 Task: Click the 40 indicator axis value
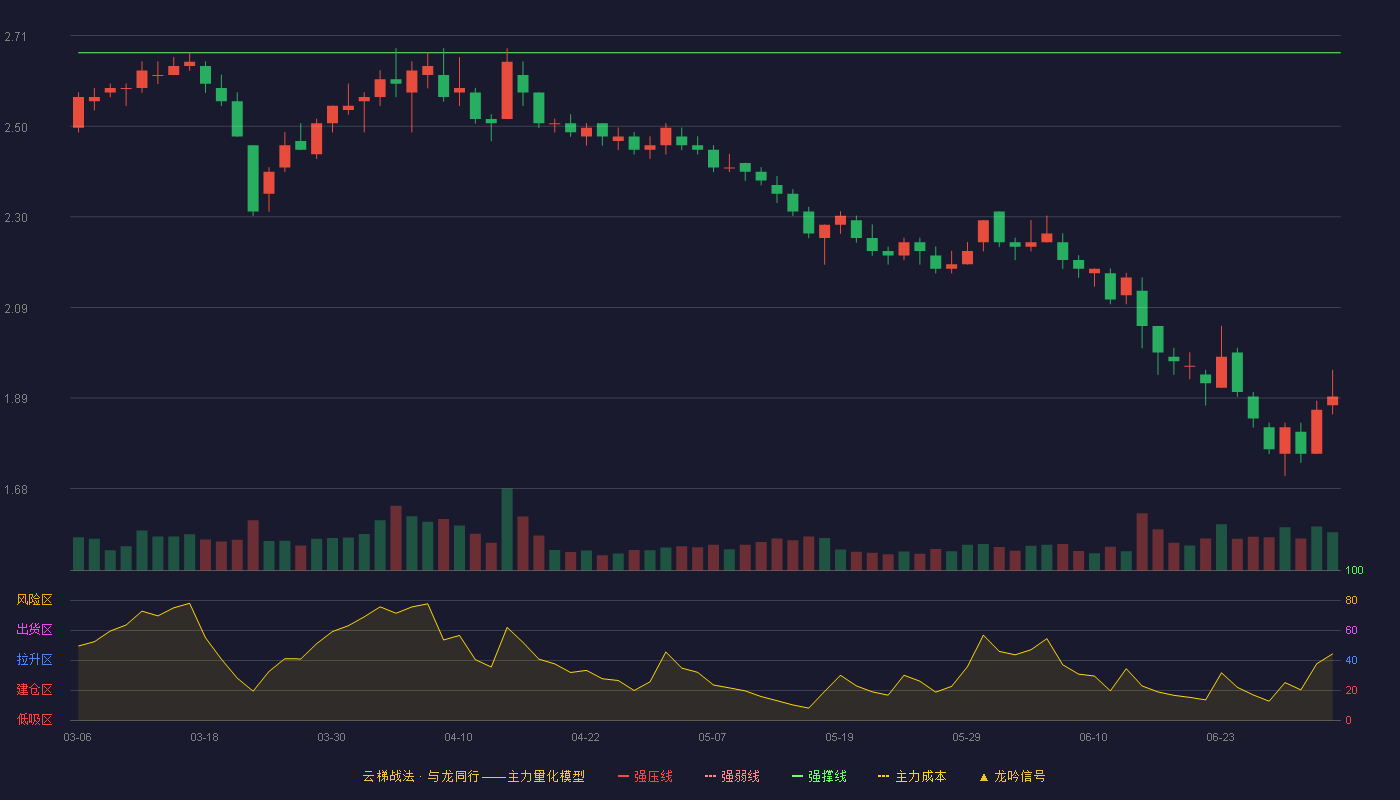1351,661
